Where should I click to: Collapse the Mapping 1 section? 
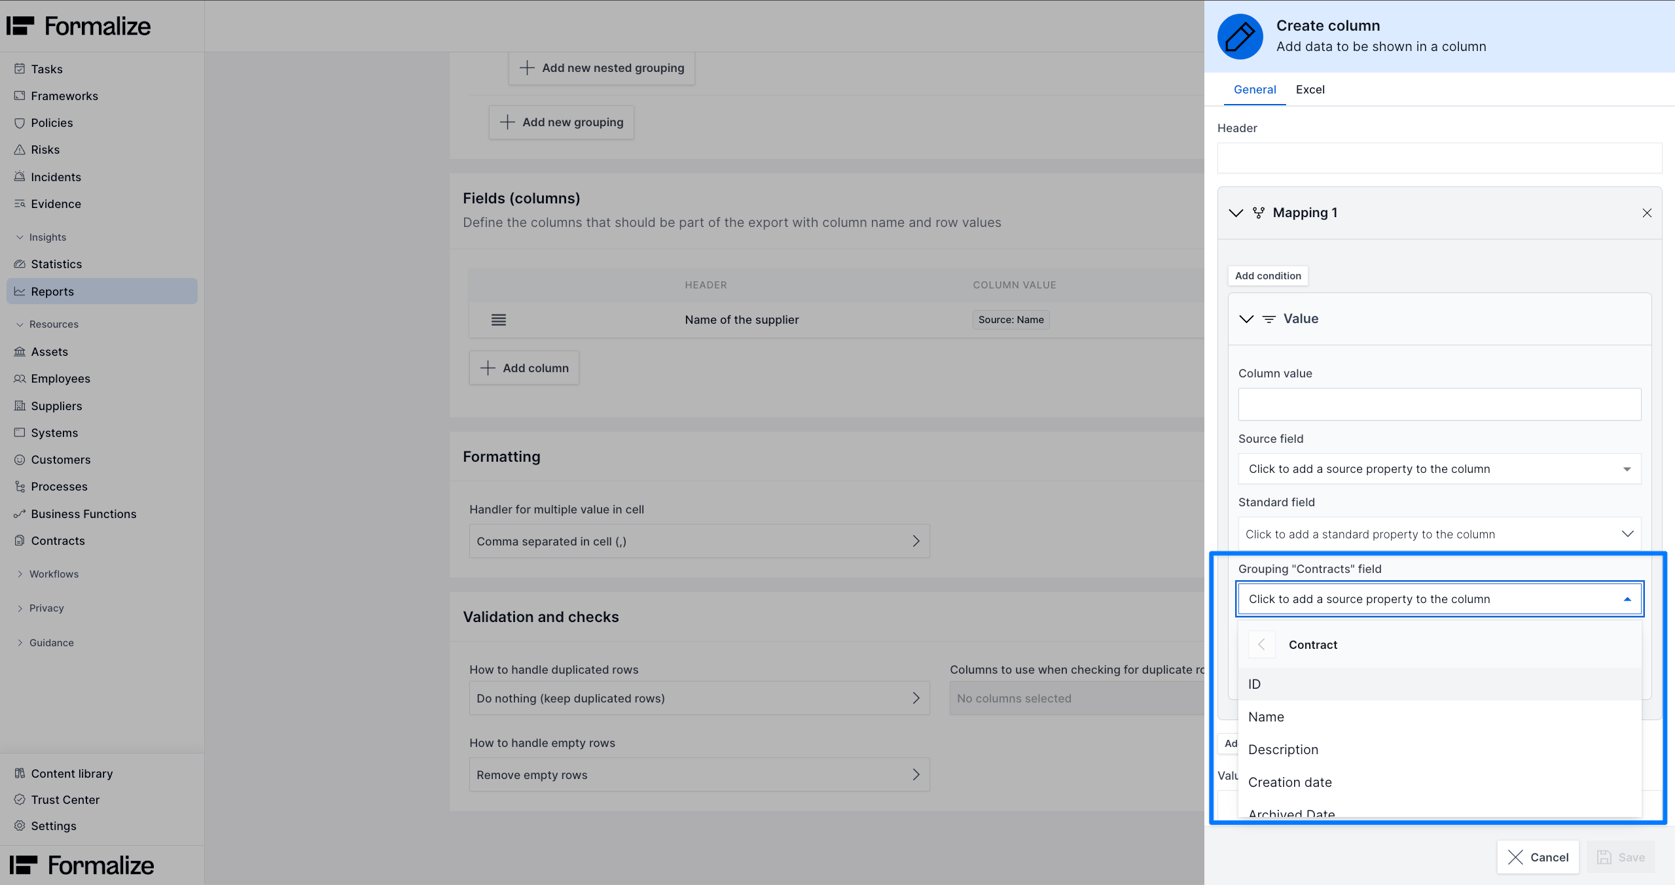click(x=1236, y=213)
